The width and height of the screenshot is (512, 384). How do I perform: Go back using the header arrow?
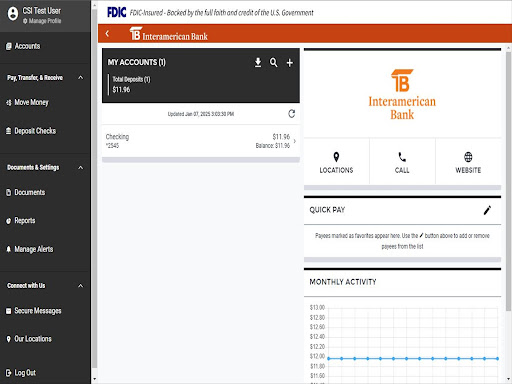pos(107,33)
